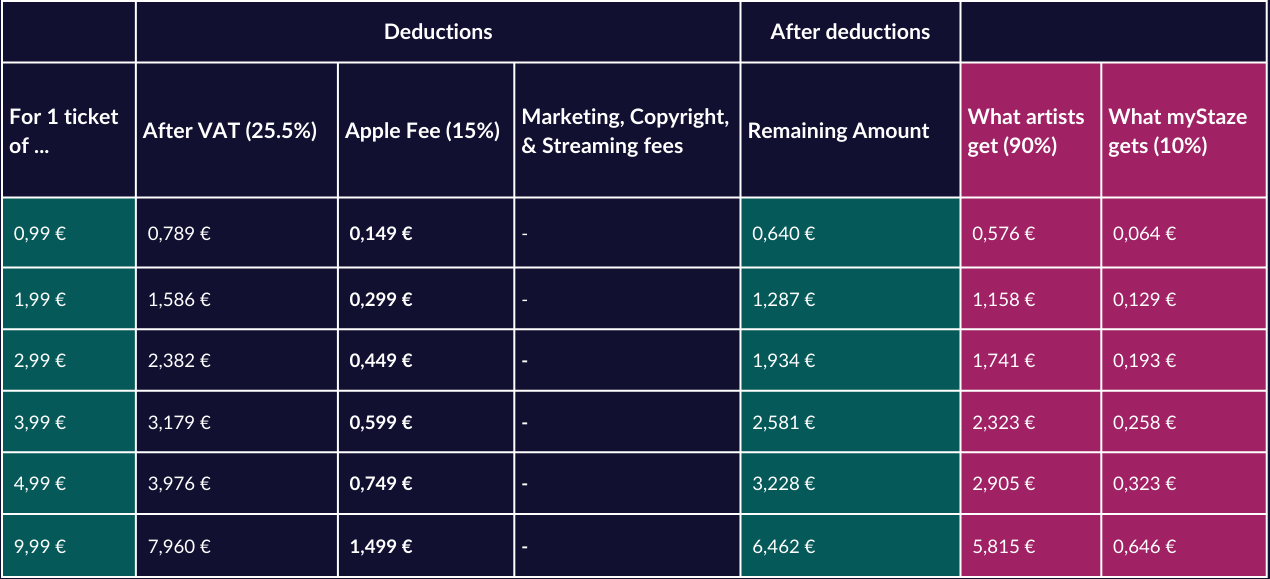1270x579 pixels.
Task: Click the 2,99 € ticket price cell
Action: tap(69, 360)
